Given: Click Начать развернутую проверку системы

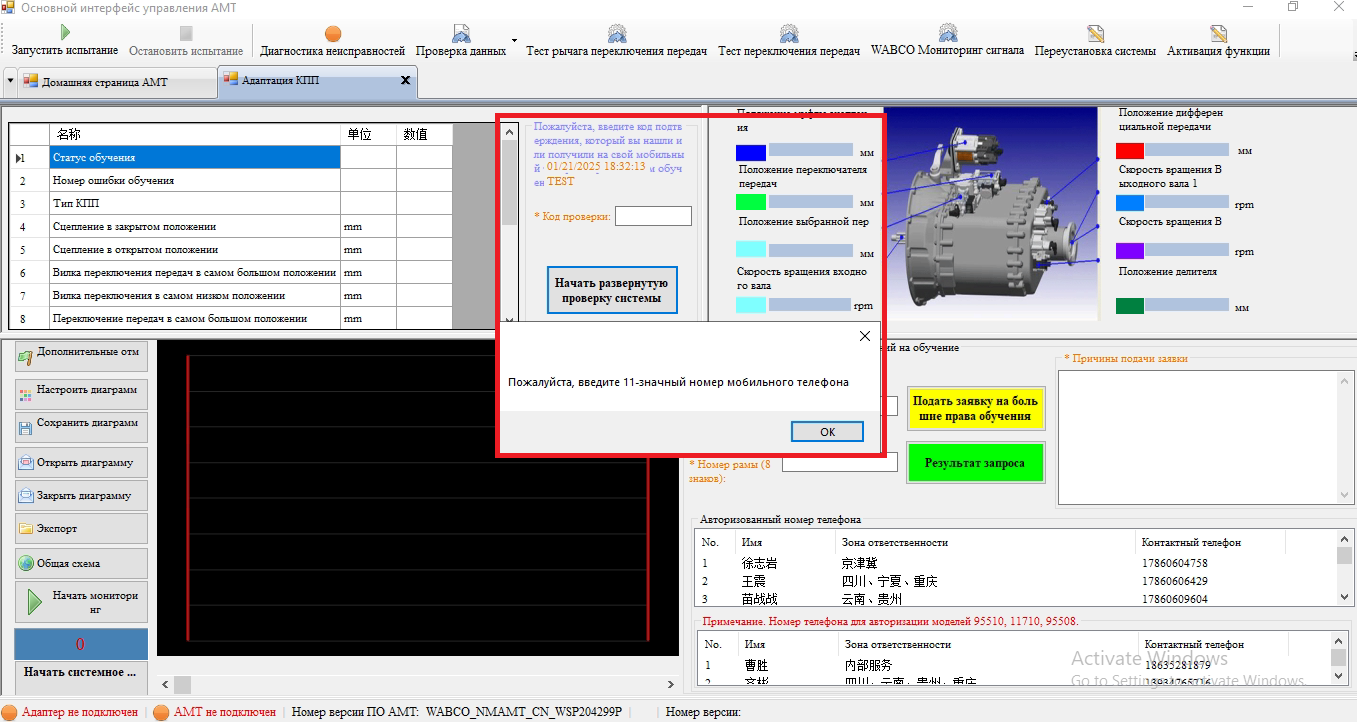Looking at the screenshot, I should 612,290.
